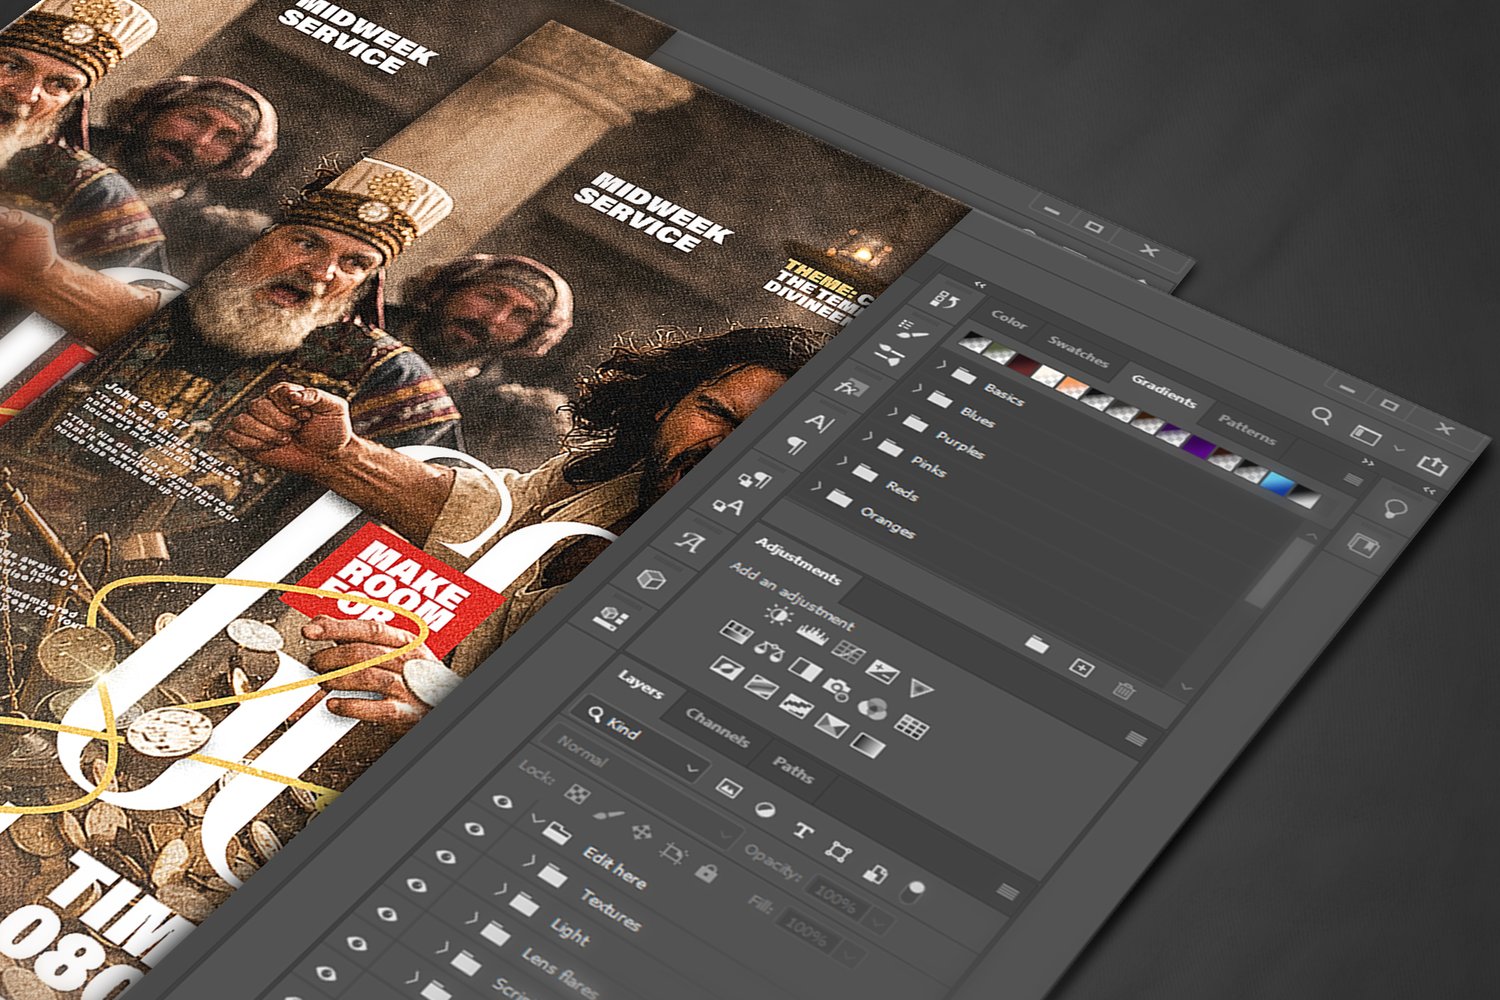This screenshot has width=1500, height=1000.
Task: Toggle lock all padlock icon
Action: [707, 873]
